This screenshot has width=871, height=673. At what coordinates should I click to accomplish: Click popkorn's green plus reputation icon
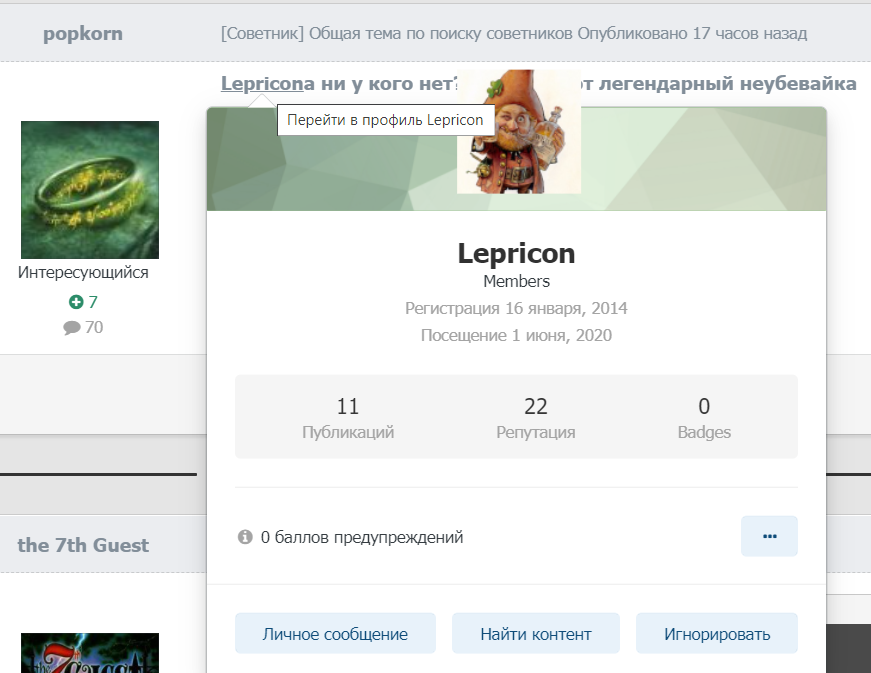[x=76, y=302]
